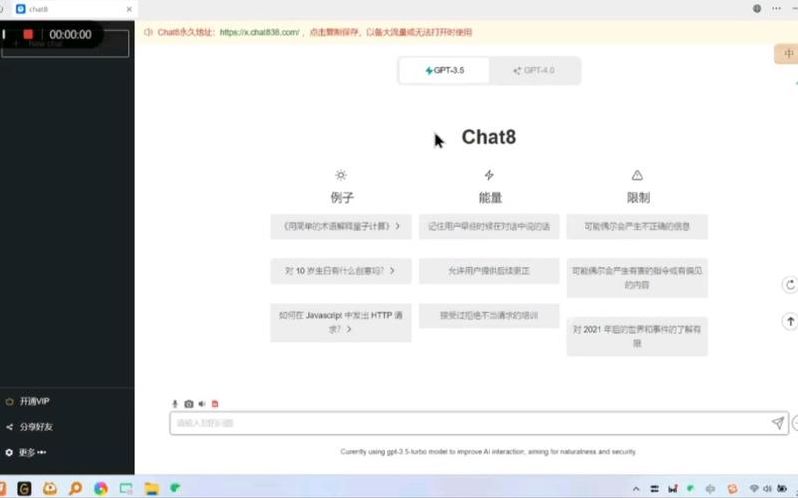The height and width of the screenshot is (498, 798).
Task: Click the Wi-Fi icon in the system tray
Action: (754, 489)
